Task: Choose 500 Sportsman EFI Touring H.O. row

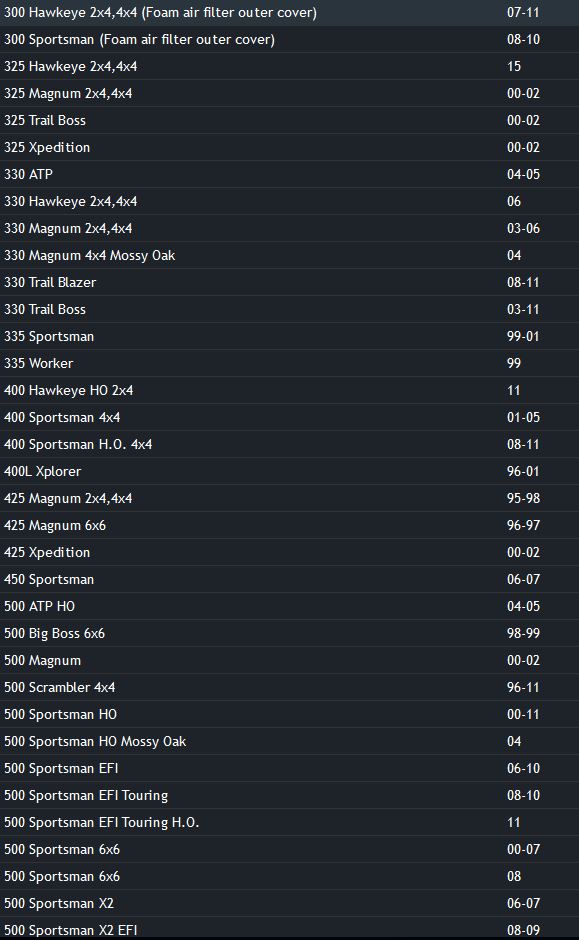Action: click(290, 822)
